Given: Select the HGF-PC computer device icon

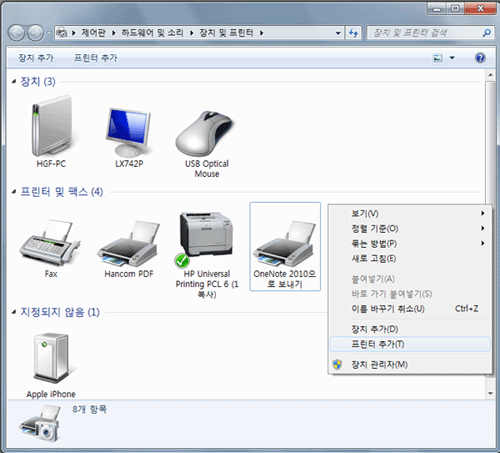Looking at the screenshot, I should [51, 126].
